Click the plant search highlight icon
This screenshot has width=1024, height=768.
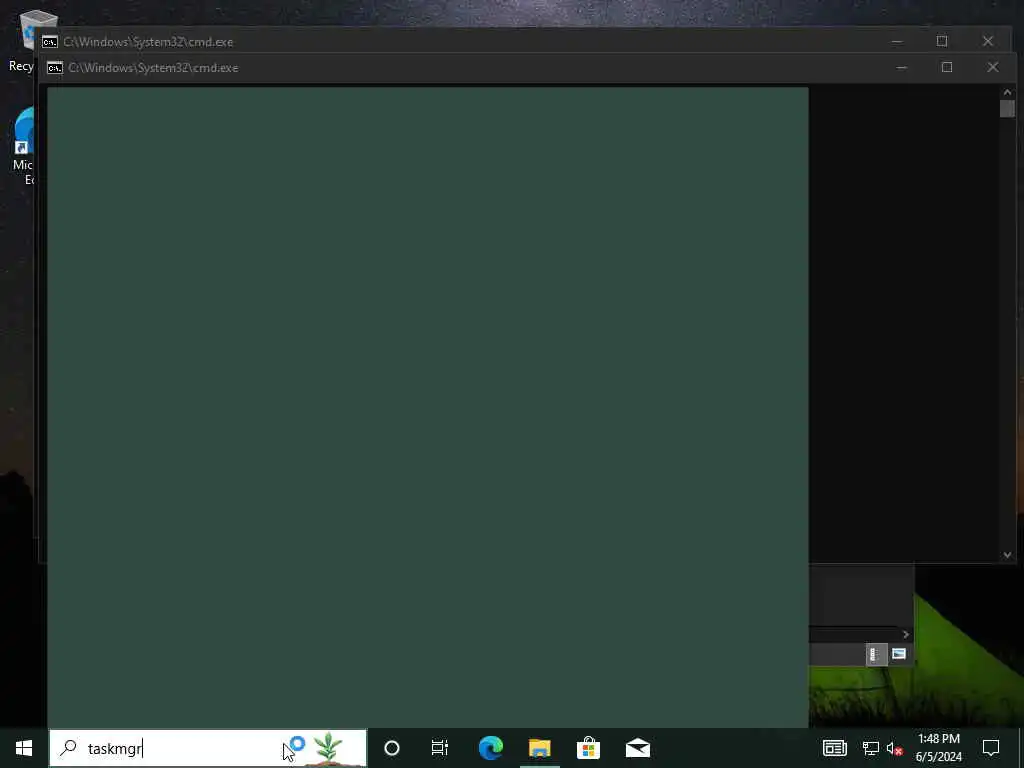point(328,748)
